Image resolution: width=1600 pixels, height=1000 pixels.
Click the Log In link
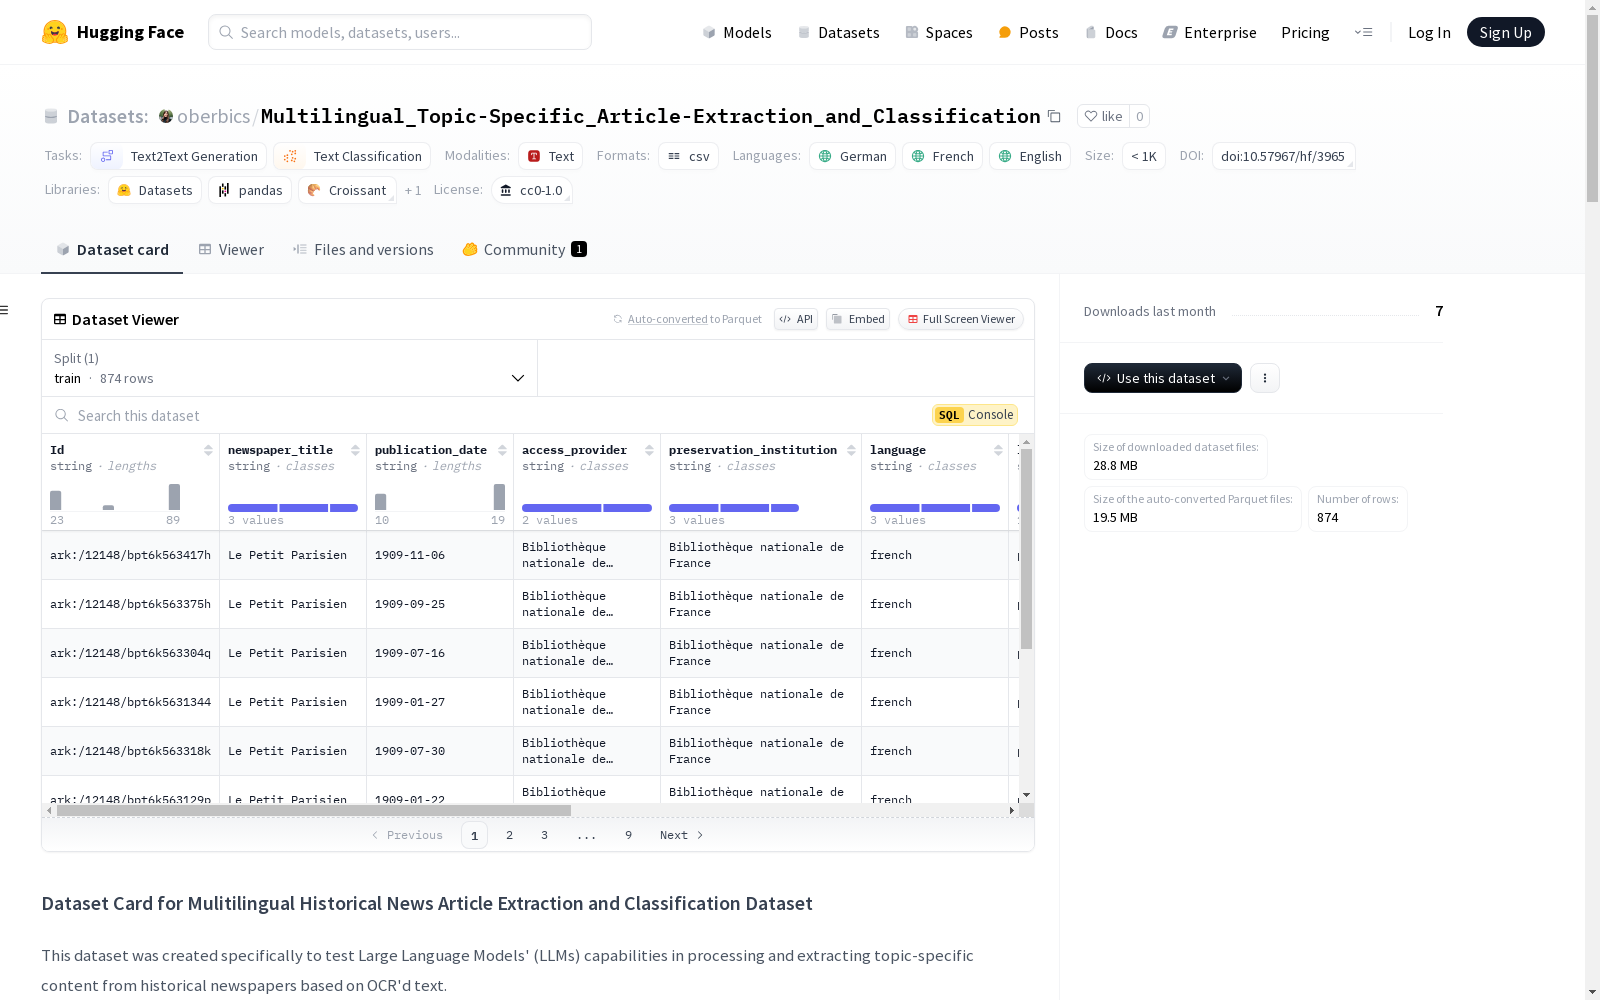click(1429, 32)
